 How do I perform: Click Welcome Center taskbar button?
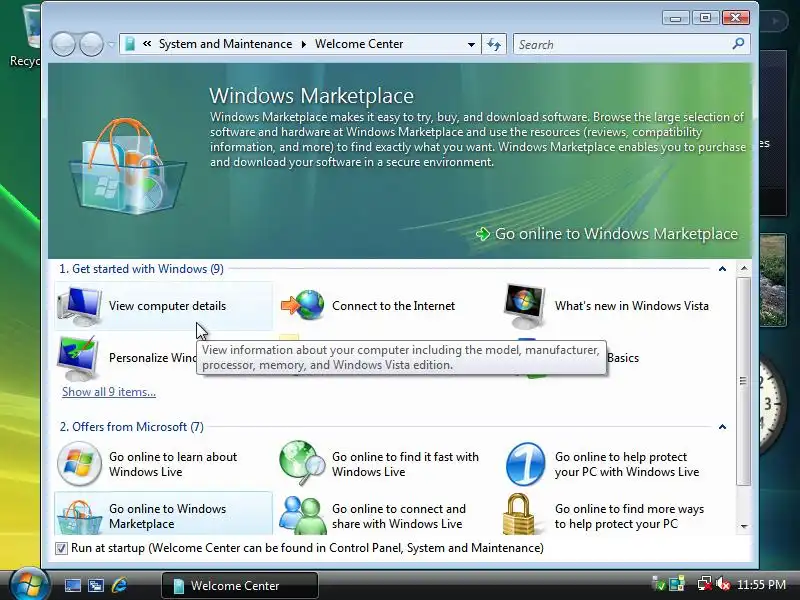tap(240, 585)
